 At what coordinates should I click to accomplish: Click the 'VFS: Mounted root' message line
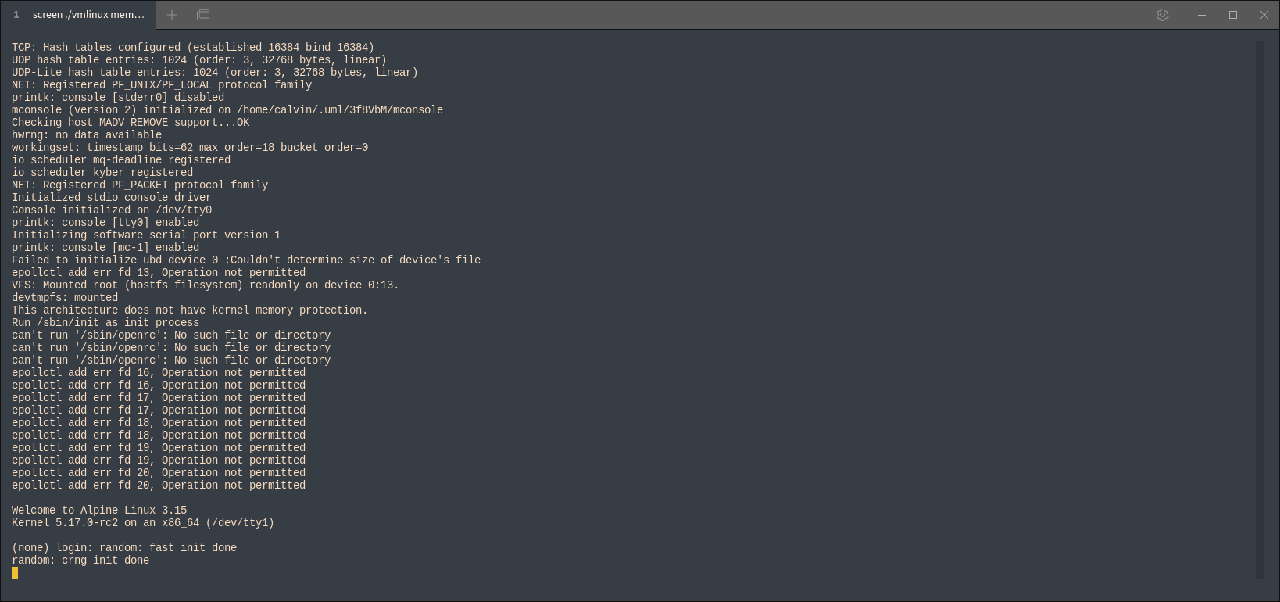coord(205,285)
